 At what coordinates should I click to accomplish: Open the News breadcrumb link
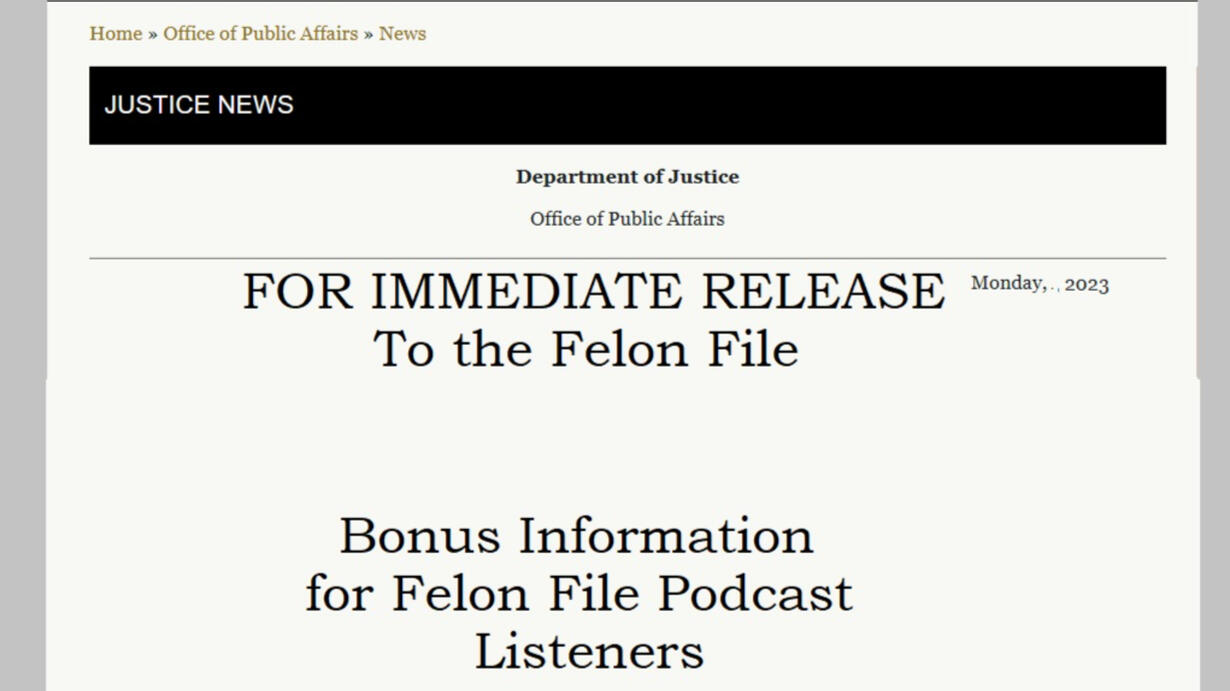click(402, 34)
